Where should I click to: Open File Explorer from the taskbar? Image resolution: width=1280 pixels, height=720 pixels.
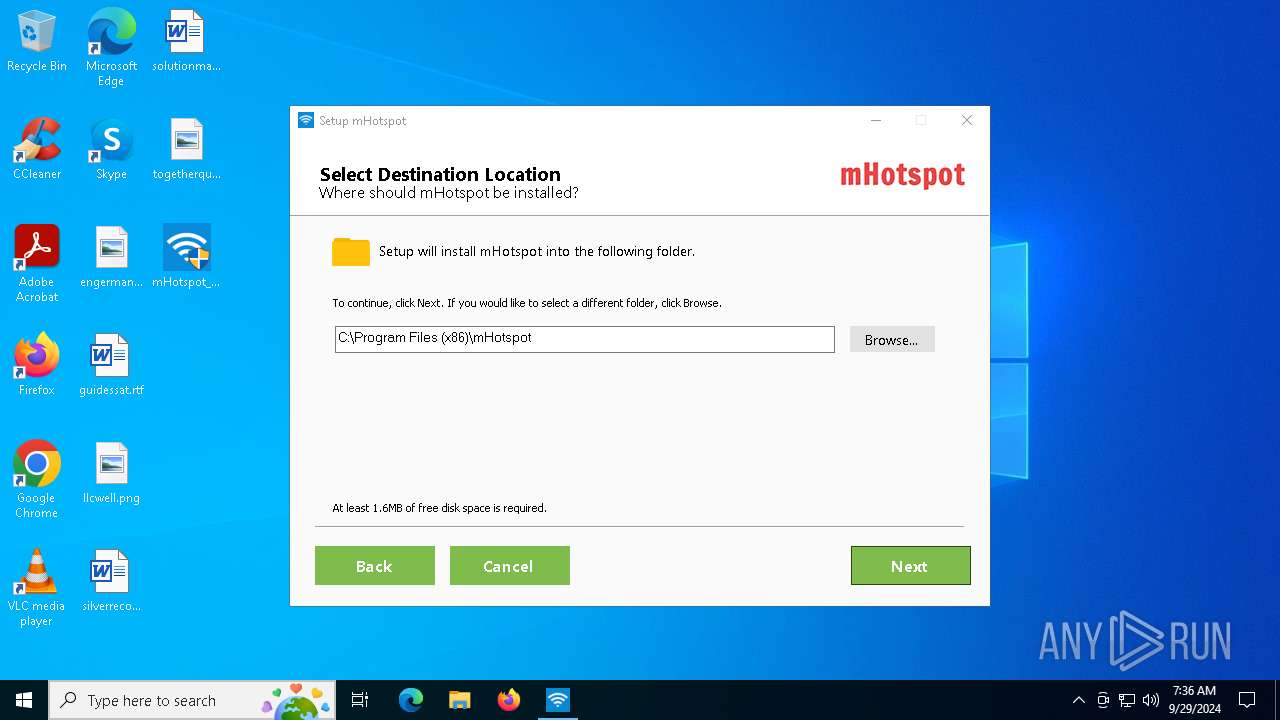tap(460, 700)
